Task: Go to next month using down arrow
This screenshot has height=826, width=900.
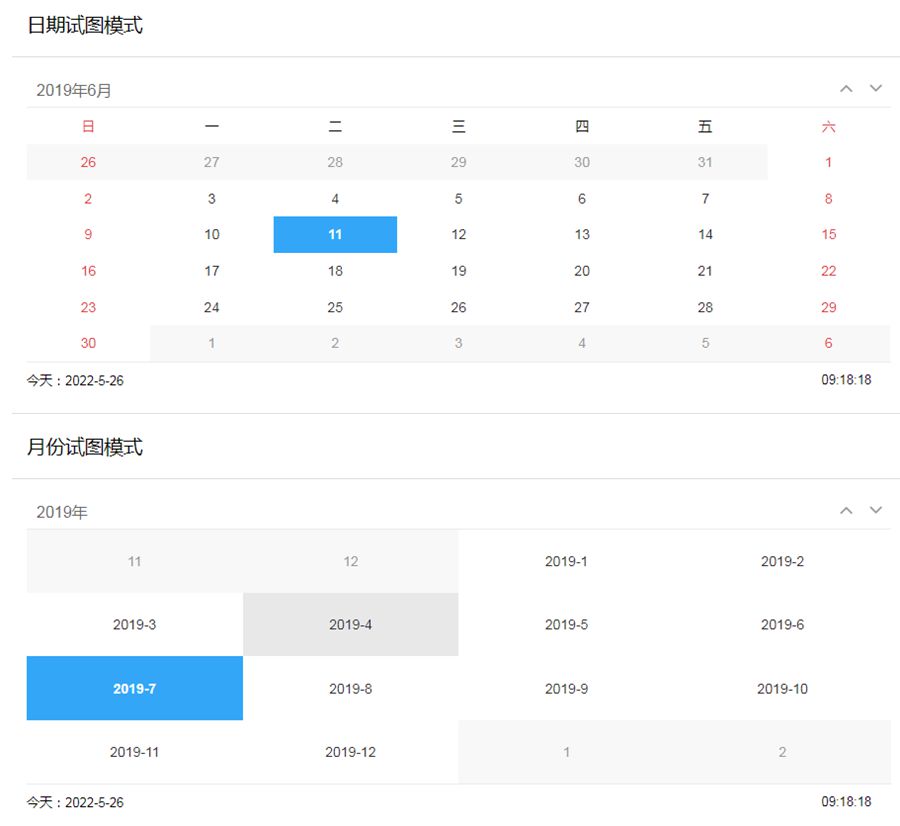Action: pyautogui.click(x=876, y=89)
